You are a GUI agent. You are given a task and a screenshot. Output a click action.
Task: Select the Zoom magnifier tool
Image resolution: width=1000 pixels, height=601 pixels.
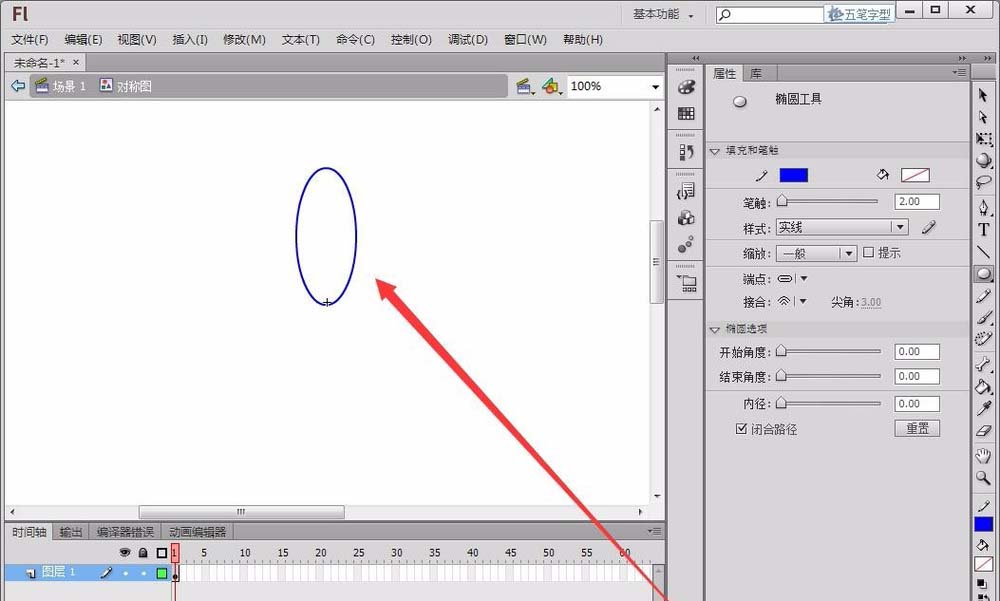[983, 477]
